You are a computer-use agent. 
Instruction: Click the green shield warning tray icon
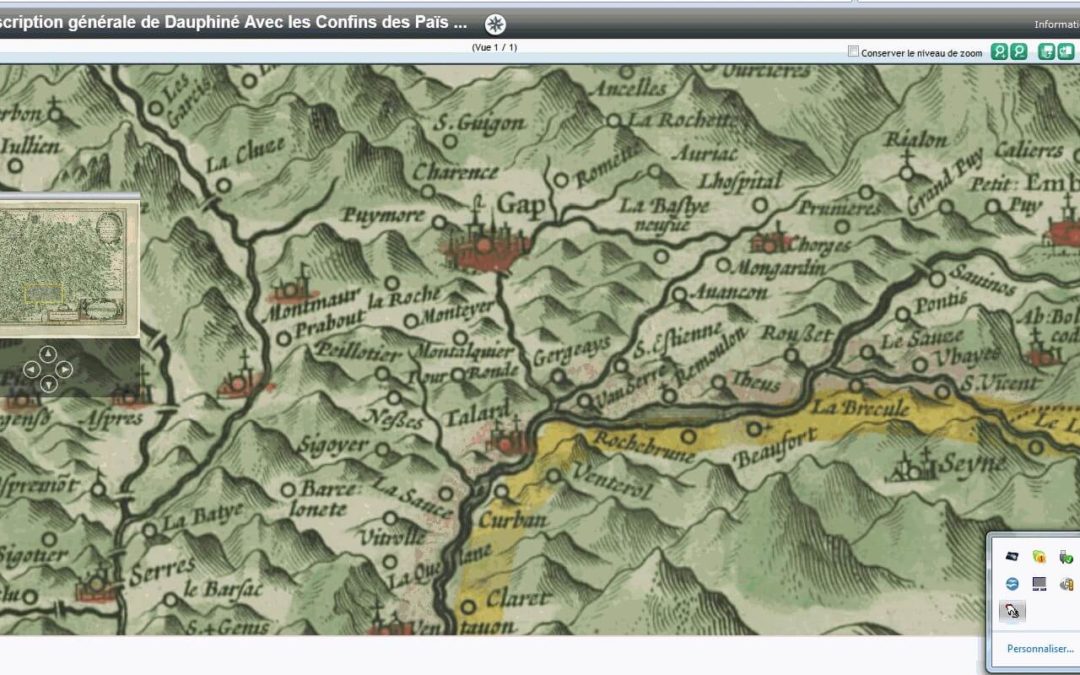(1039, 557)
